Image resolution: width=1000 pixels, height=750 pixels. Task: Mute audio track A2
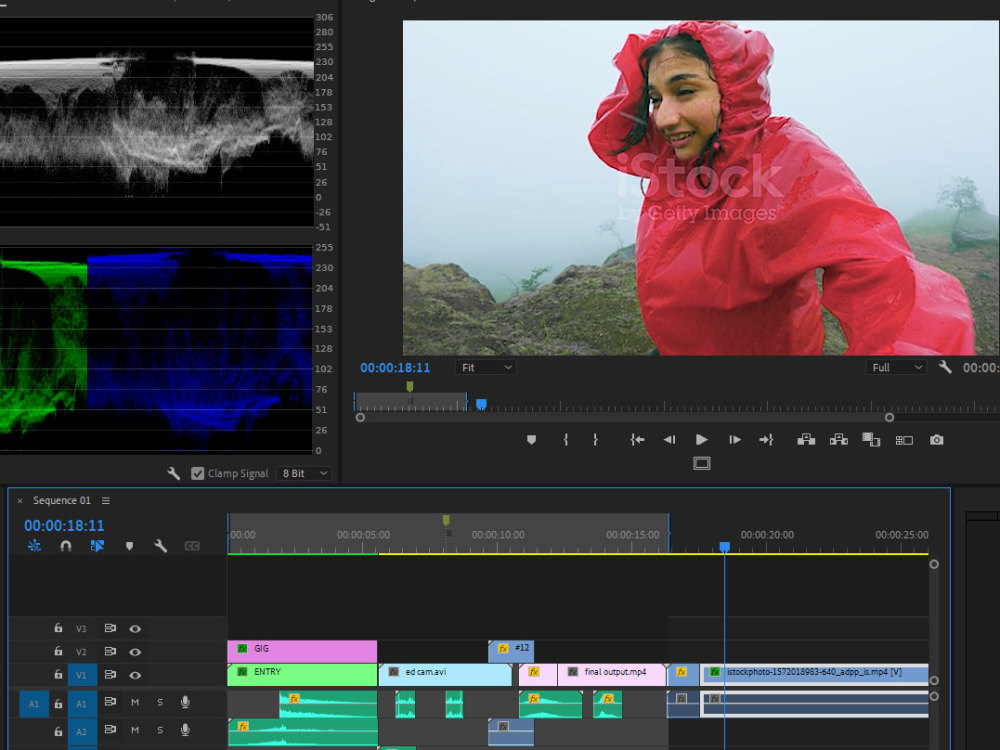[x=135, y=730]
